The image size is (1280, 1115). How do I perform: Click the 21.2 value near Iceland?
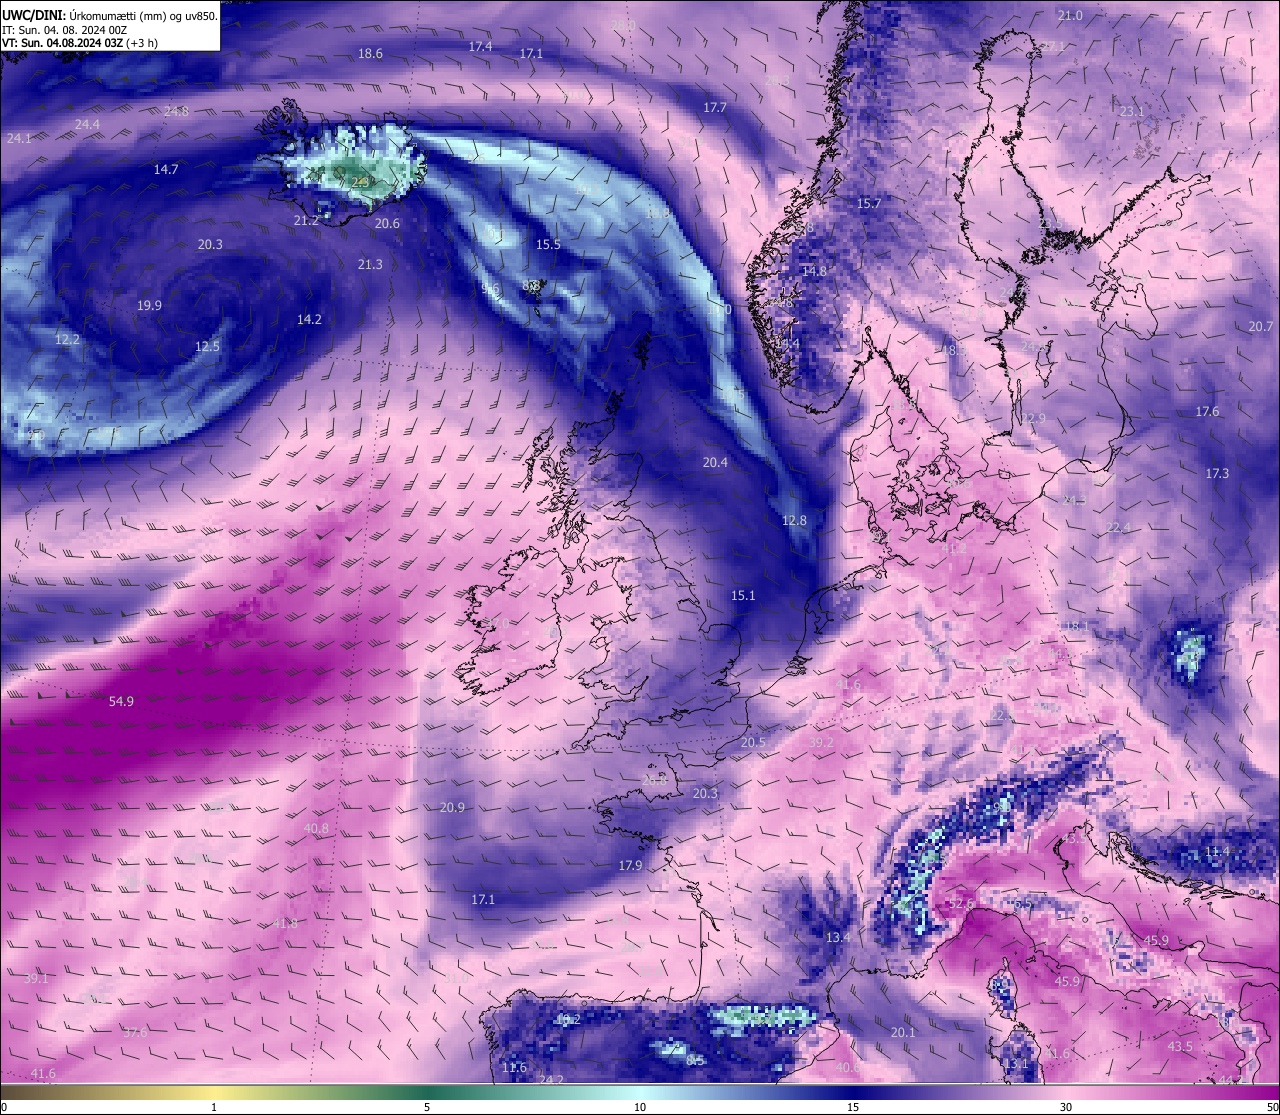(x=306, y=221)
